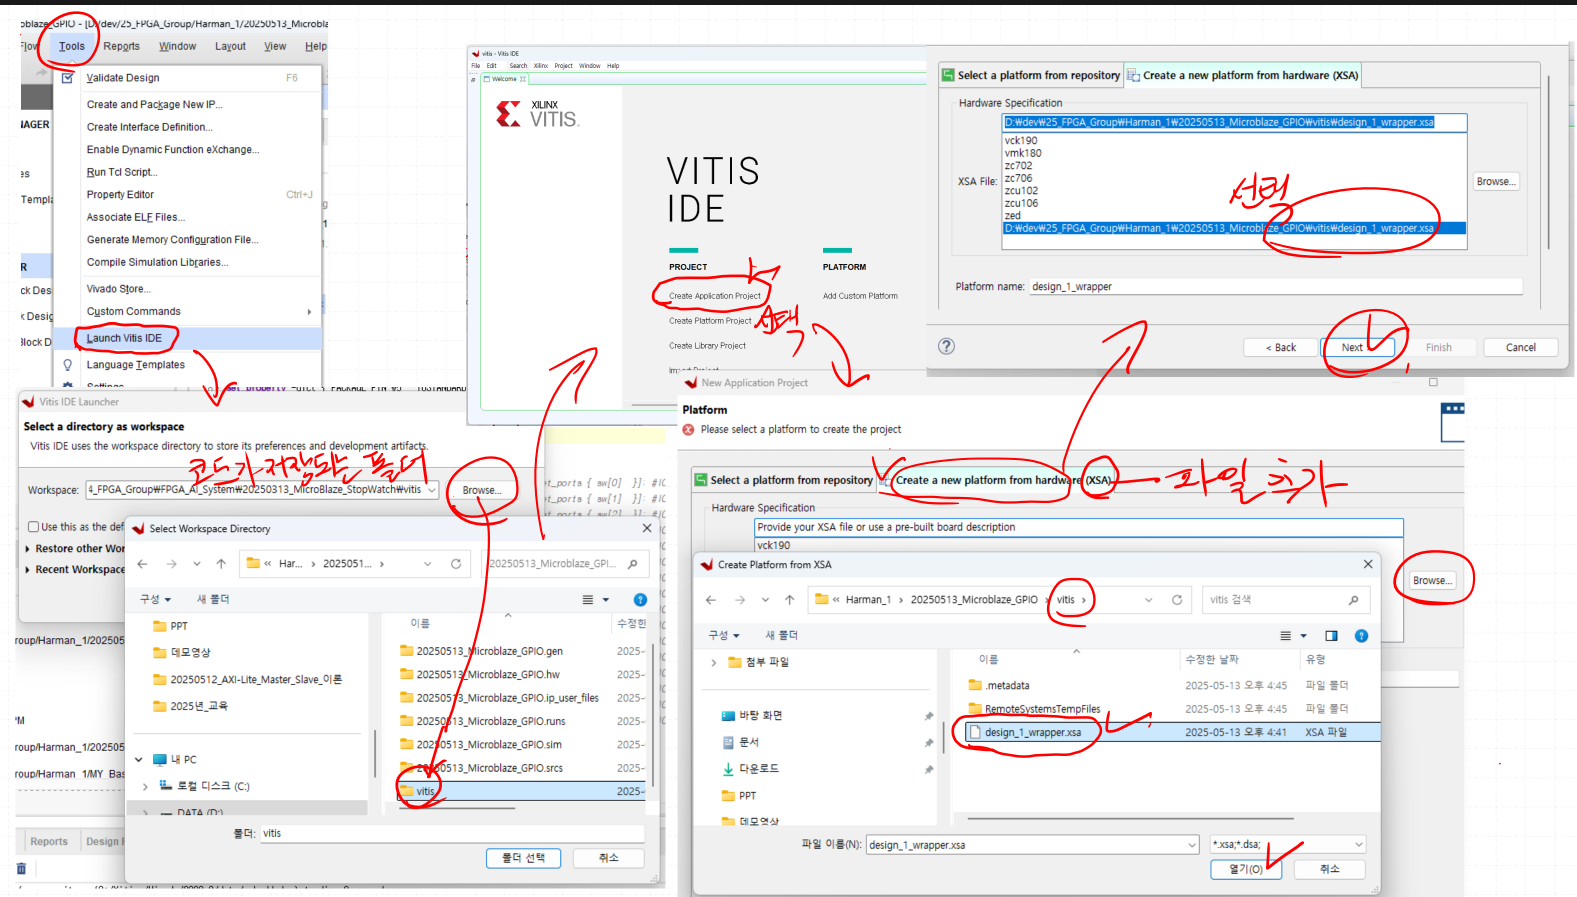Click 수정한 날짜 column header
The width and height of the screenshot is (1577, 897).
[1212, 659]
